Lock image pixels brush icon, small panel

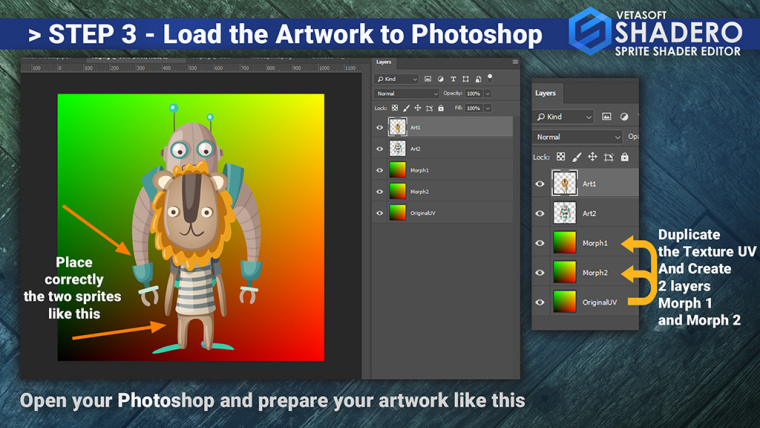406,108
